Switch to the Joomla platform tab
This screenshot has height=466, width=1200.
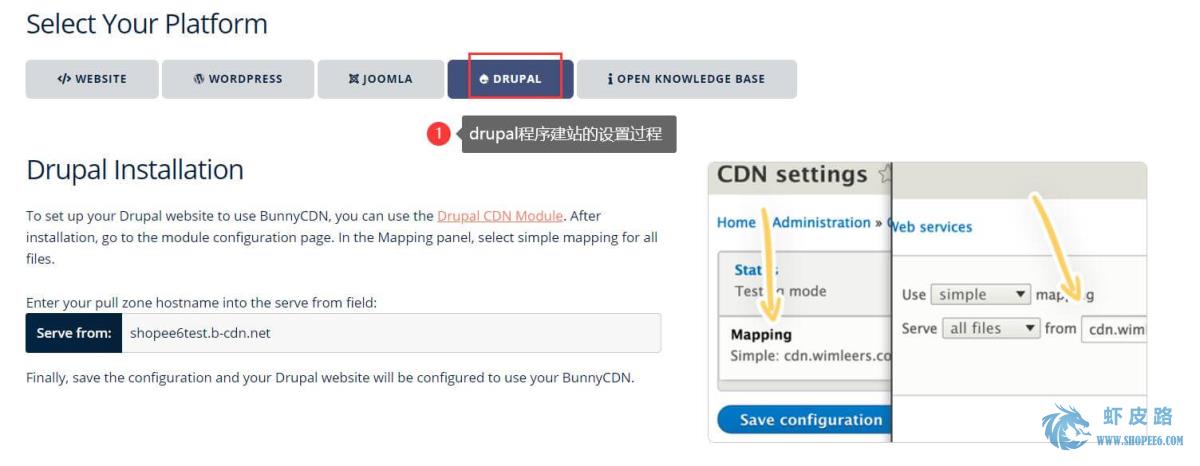(380, 79)
